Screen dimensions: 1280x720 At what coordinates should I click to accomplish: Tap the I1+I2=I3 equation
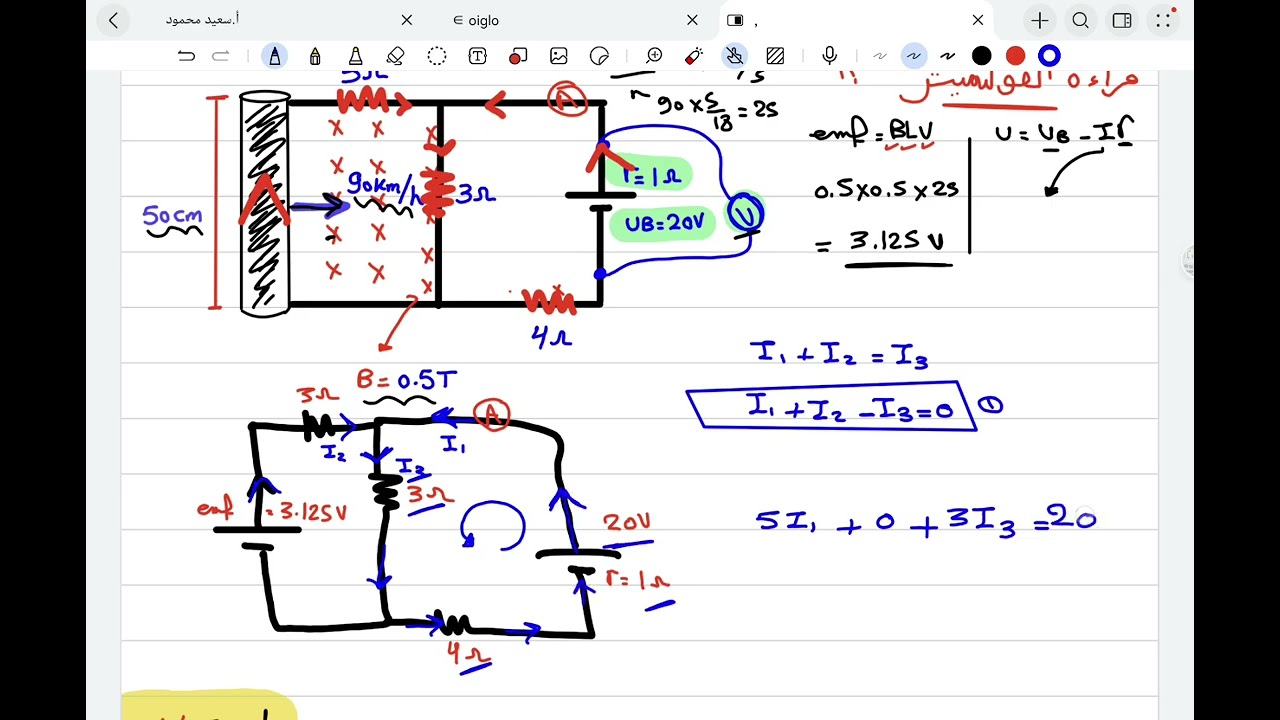tap(838, 355)
